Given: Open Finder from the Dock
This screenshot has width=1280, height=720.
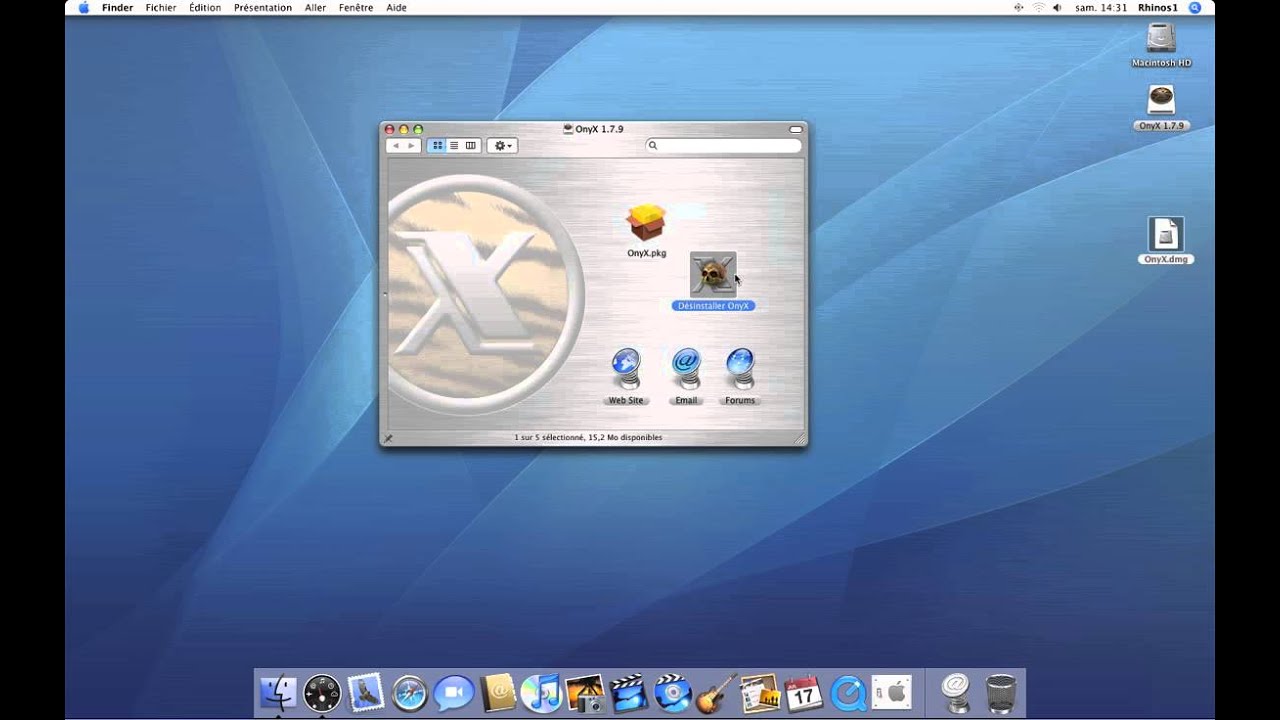Looking at the screenshot, I should tap(278, 692).
